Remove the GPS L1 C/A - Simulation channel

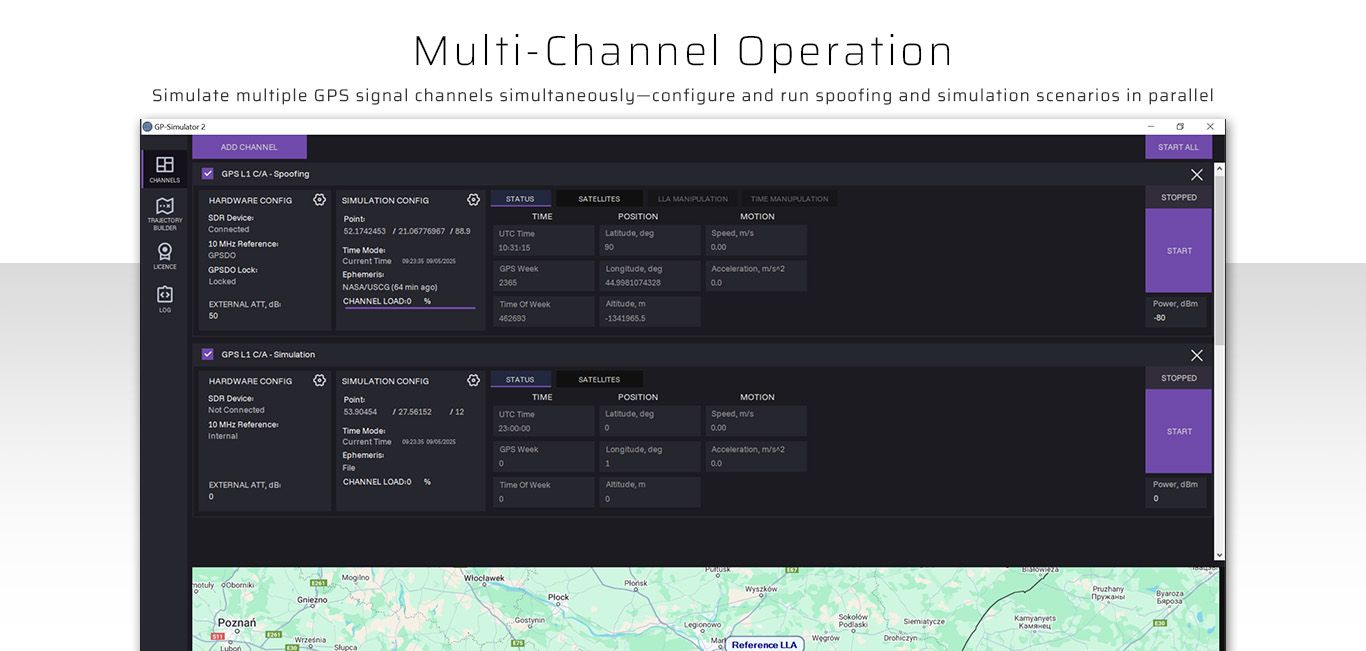1196,355
